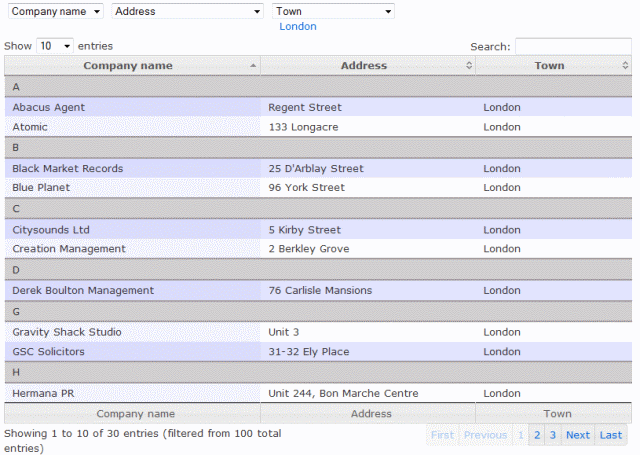The image size is (640, 455).
Task: Click the London town cell for Abacus Agent
Action: coord(553,107)
